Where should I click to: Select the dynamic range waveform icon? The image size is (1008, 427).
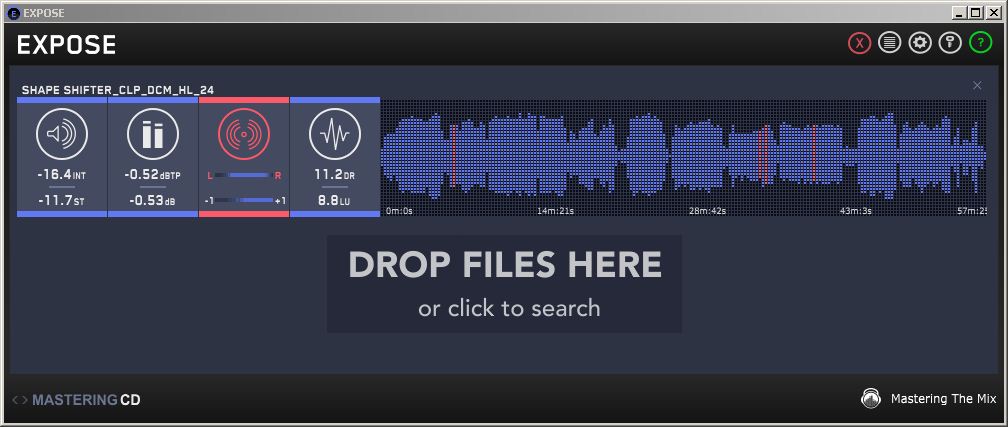click(334, 134)
